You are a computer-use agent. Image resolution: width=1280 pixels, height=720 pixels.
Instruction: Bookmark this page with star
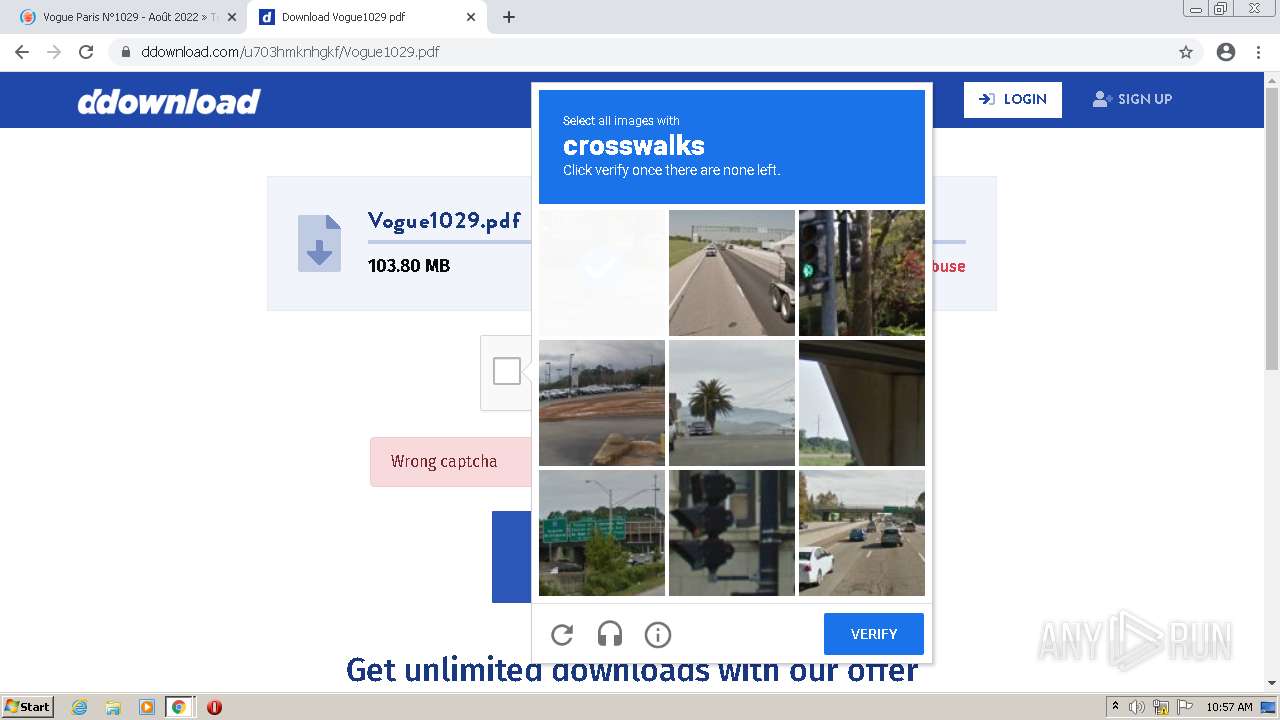click(1186, 52)
